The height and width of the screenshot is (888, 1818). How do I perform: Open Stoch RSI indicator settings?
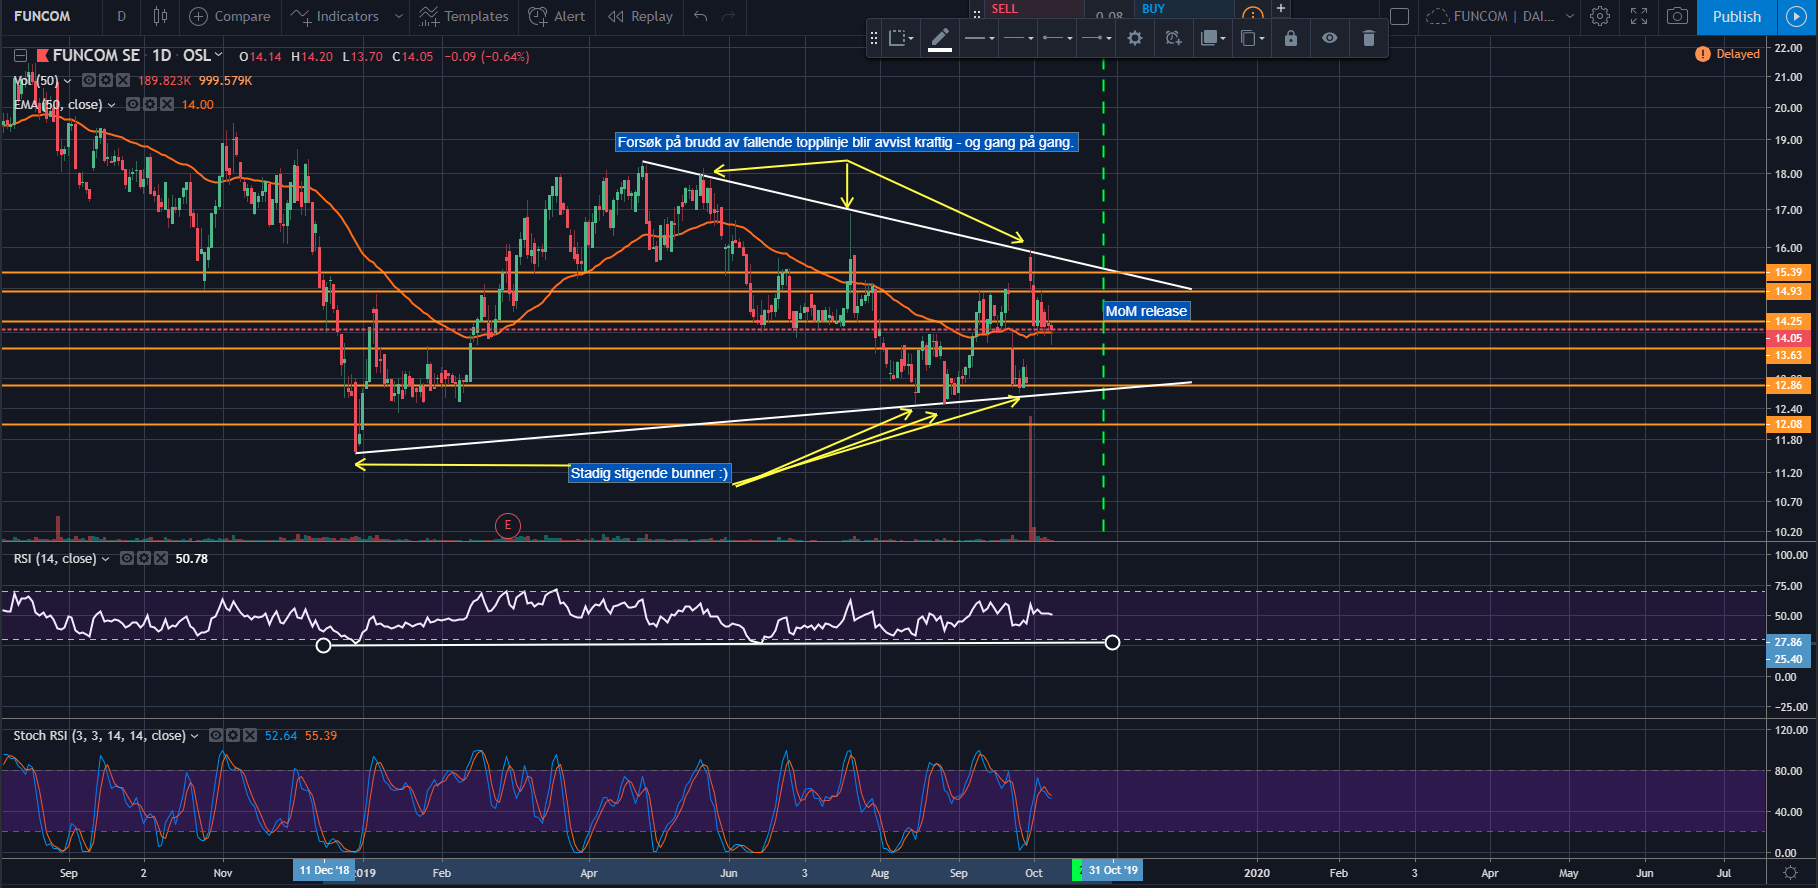[x=233, y=735]
